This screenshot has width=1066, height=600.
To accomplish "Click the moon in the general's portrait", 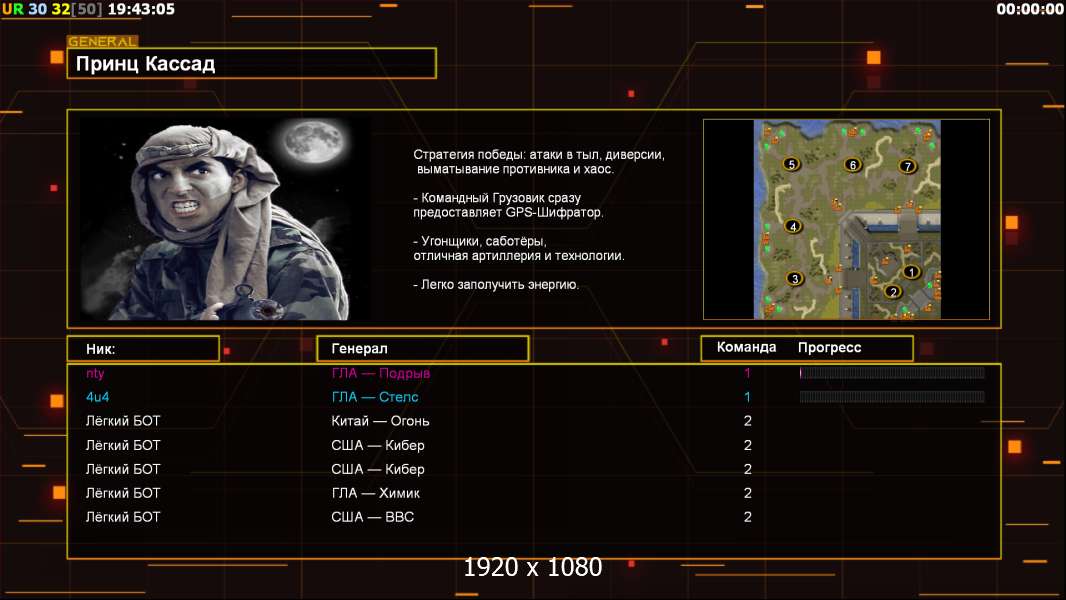I will (307, 143).
